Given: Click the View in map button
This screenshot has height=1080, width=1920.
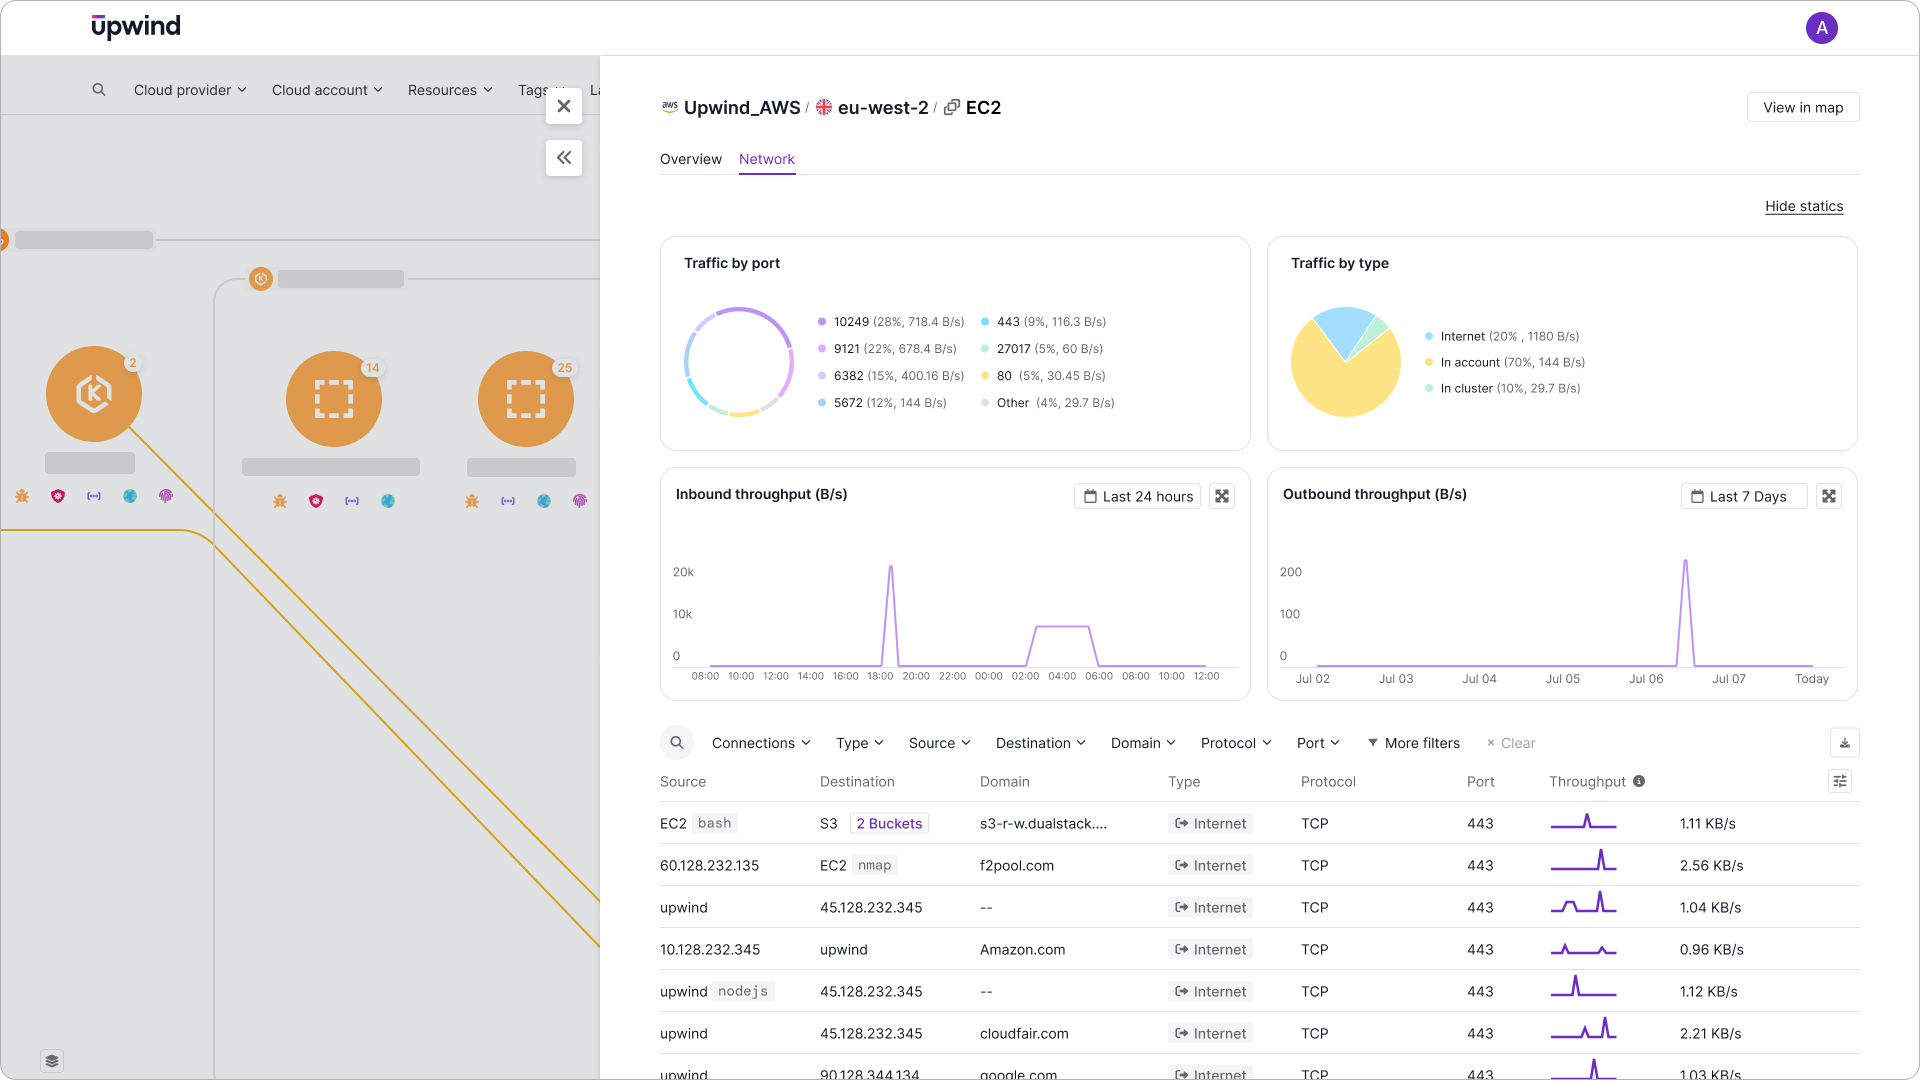Looking at the screenshot, I should pos(1803,107).
